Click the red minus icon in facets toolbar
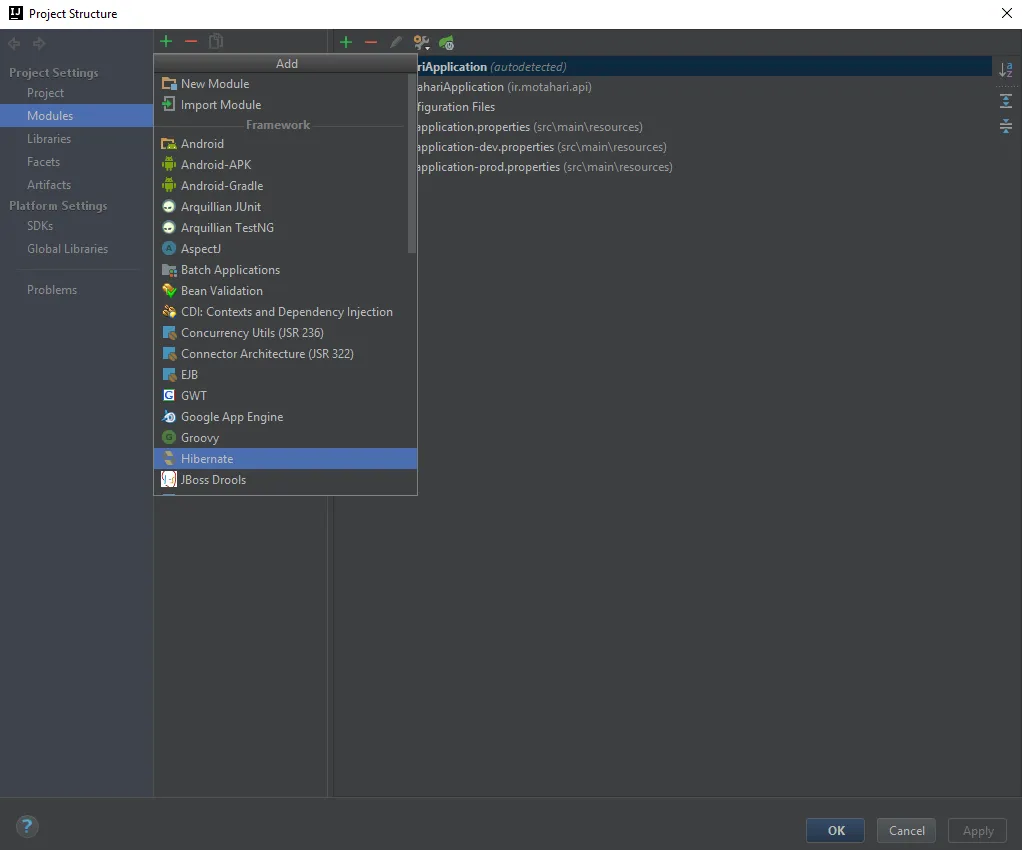 pyautogui.click(x=371, y=43)
